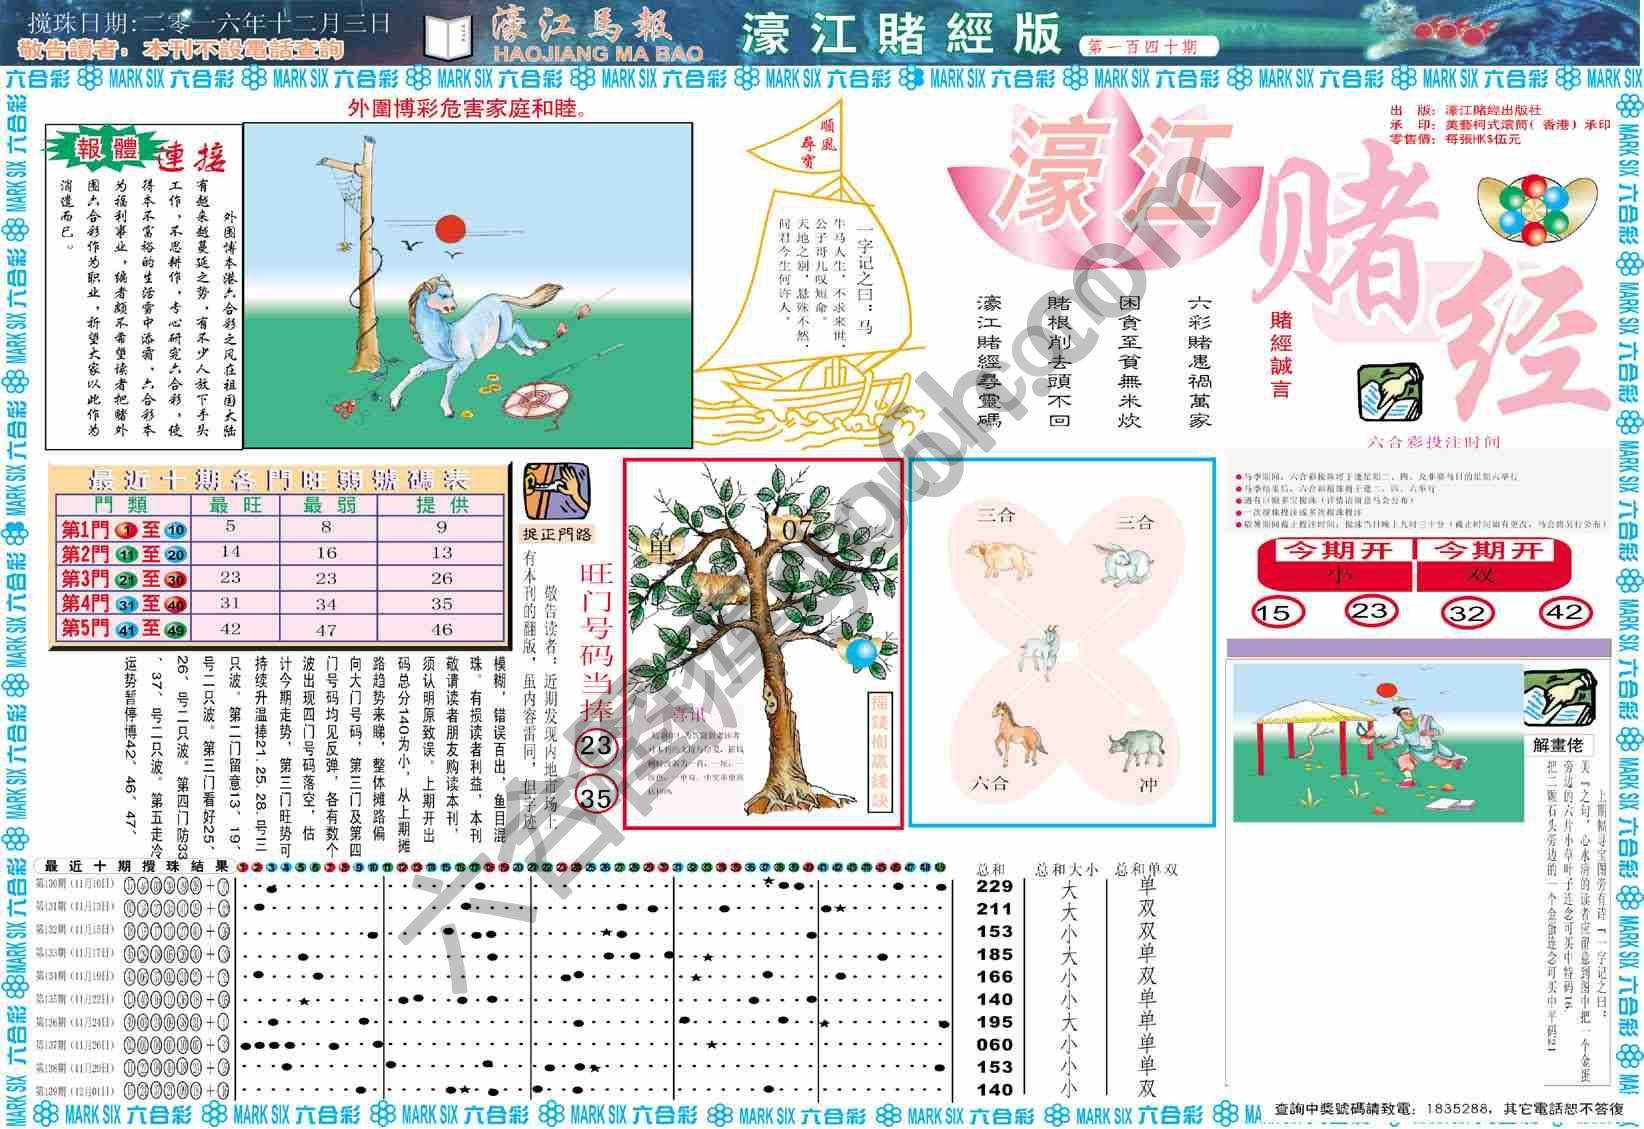Click the blue ball on the tree
Image resolution: width=1644 pixels, height=1129 pixels.
click(860, 653)
